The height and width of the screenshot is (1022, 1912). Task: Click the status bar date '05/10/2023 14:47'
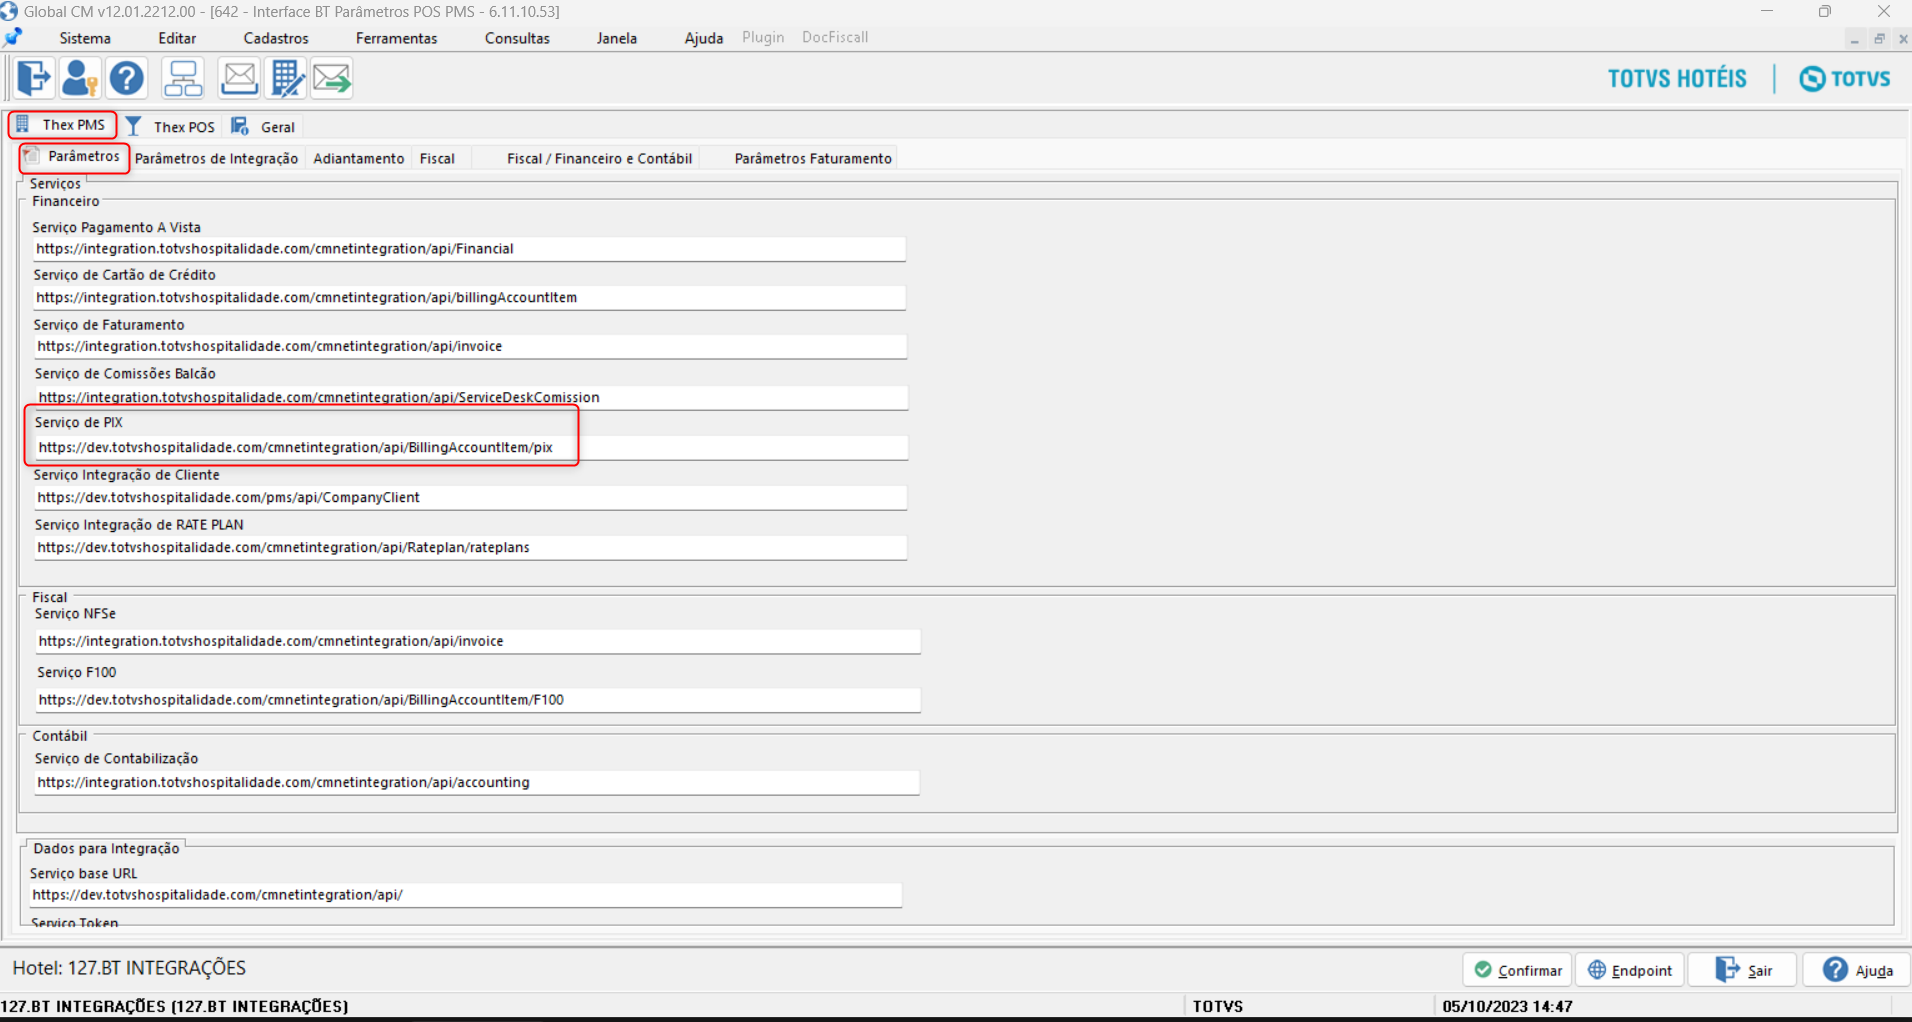(1507, 1006)
